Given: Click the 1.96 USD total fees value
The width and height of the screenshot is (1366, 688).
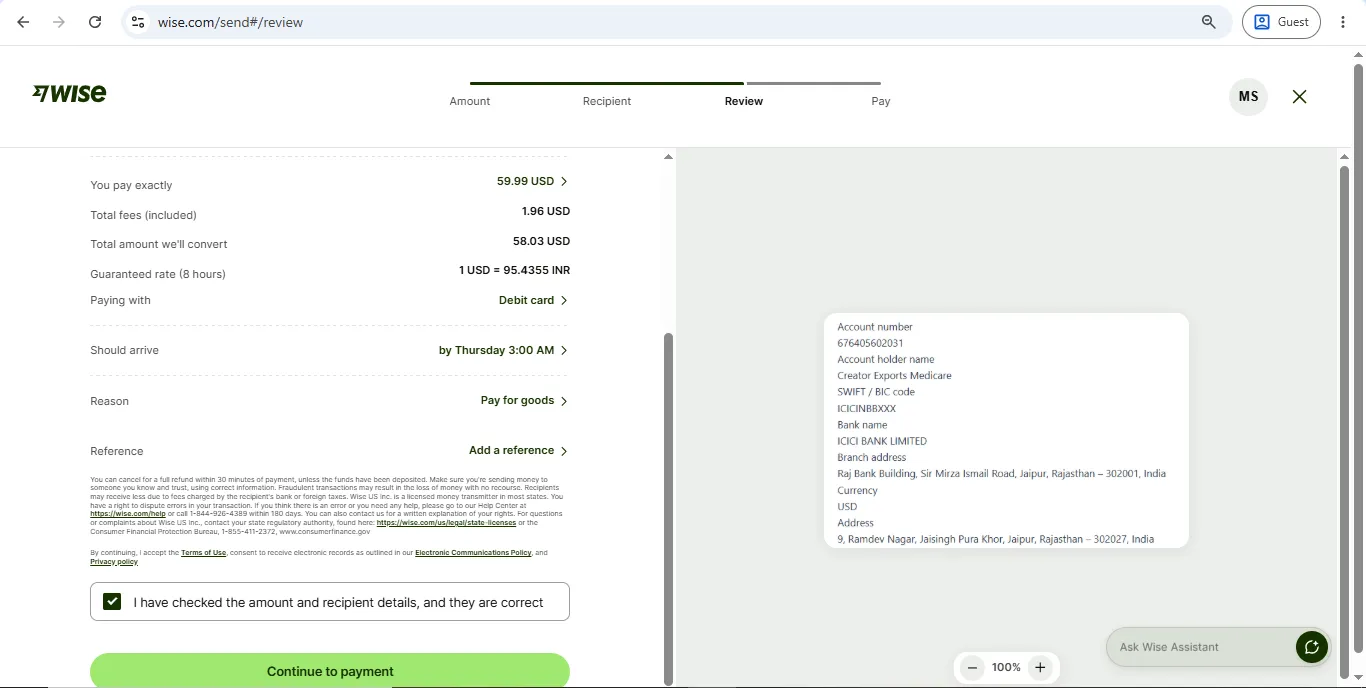Looking at the screenshot, I should click(x=546, y=211).
